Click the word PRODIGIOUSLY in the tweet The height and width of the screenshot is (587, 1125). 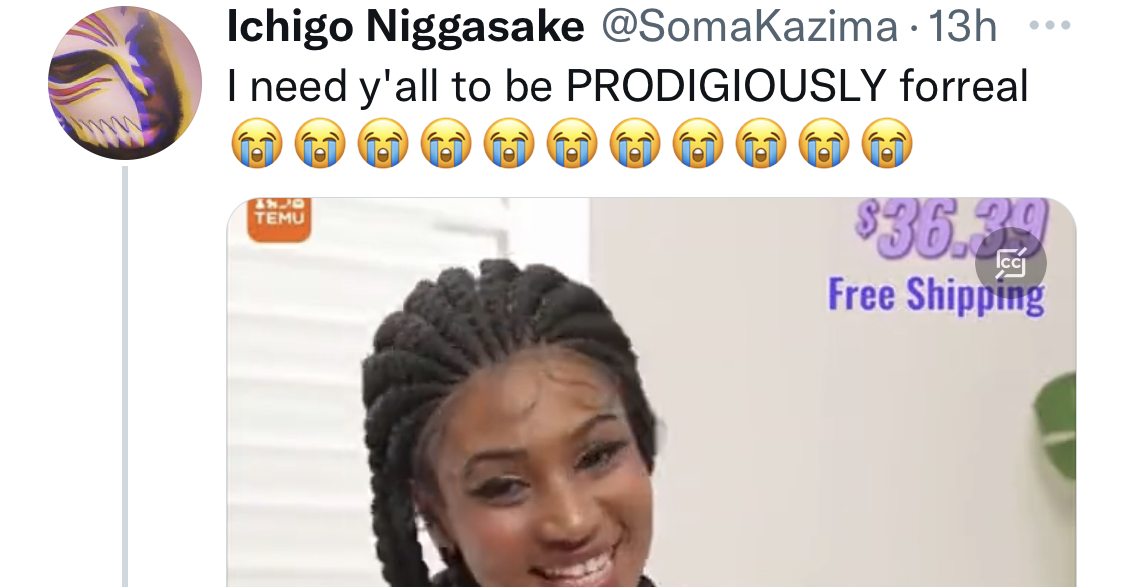[x=726, y=85]
